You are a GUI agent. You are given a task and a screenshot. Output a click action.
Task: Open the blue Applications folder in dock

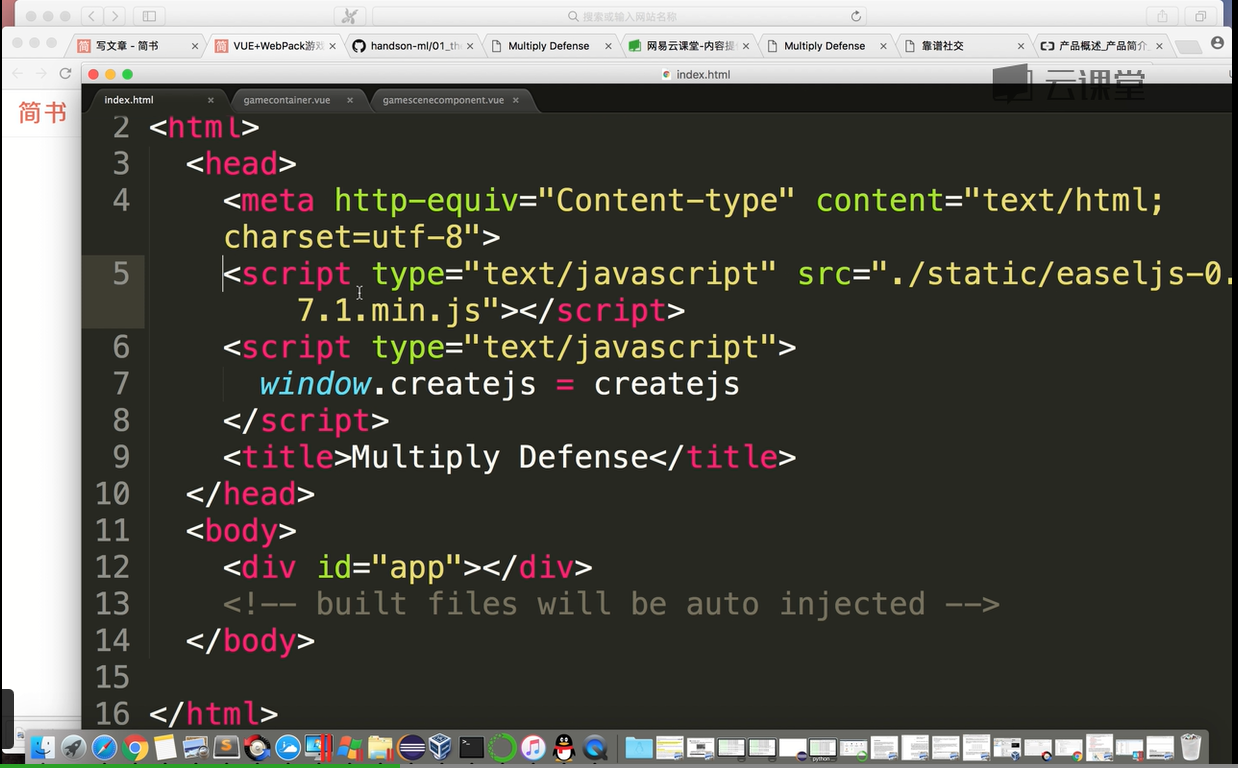pyautogui.click(x=639, y=748)
